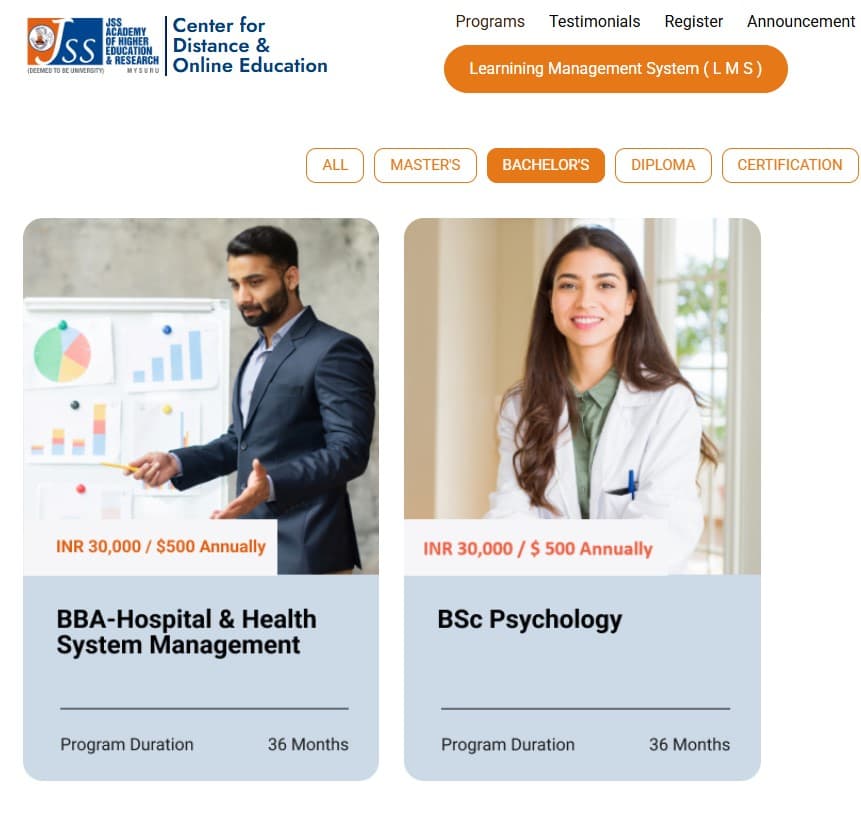Click BSc Psychology Program Duration row
This screenshot has width=861, height=828.
585,745
